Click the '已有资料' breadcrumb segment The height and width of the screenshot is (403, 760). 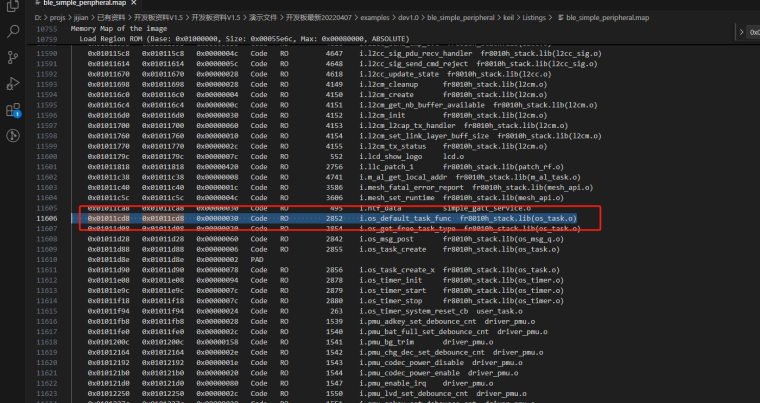(111, 17)
